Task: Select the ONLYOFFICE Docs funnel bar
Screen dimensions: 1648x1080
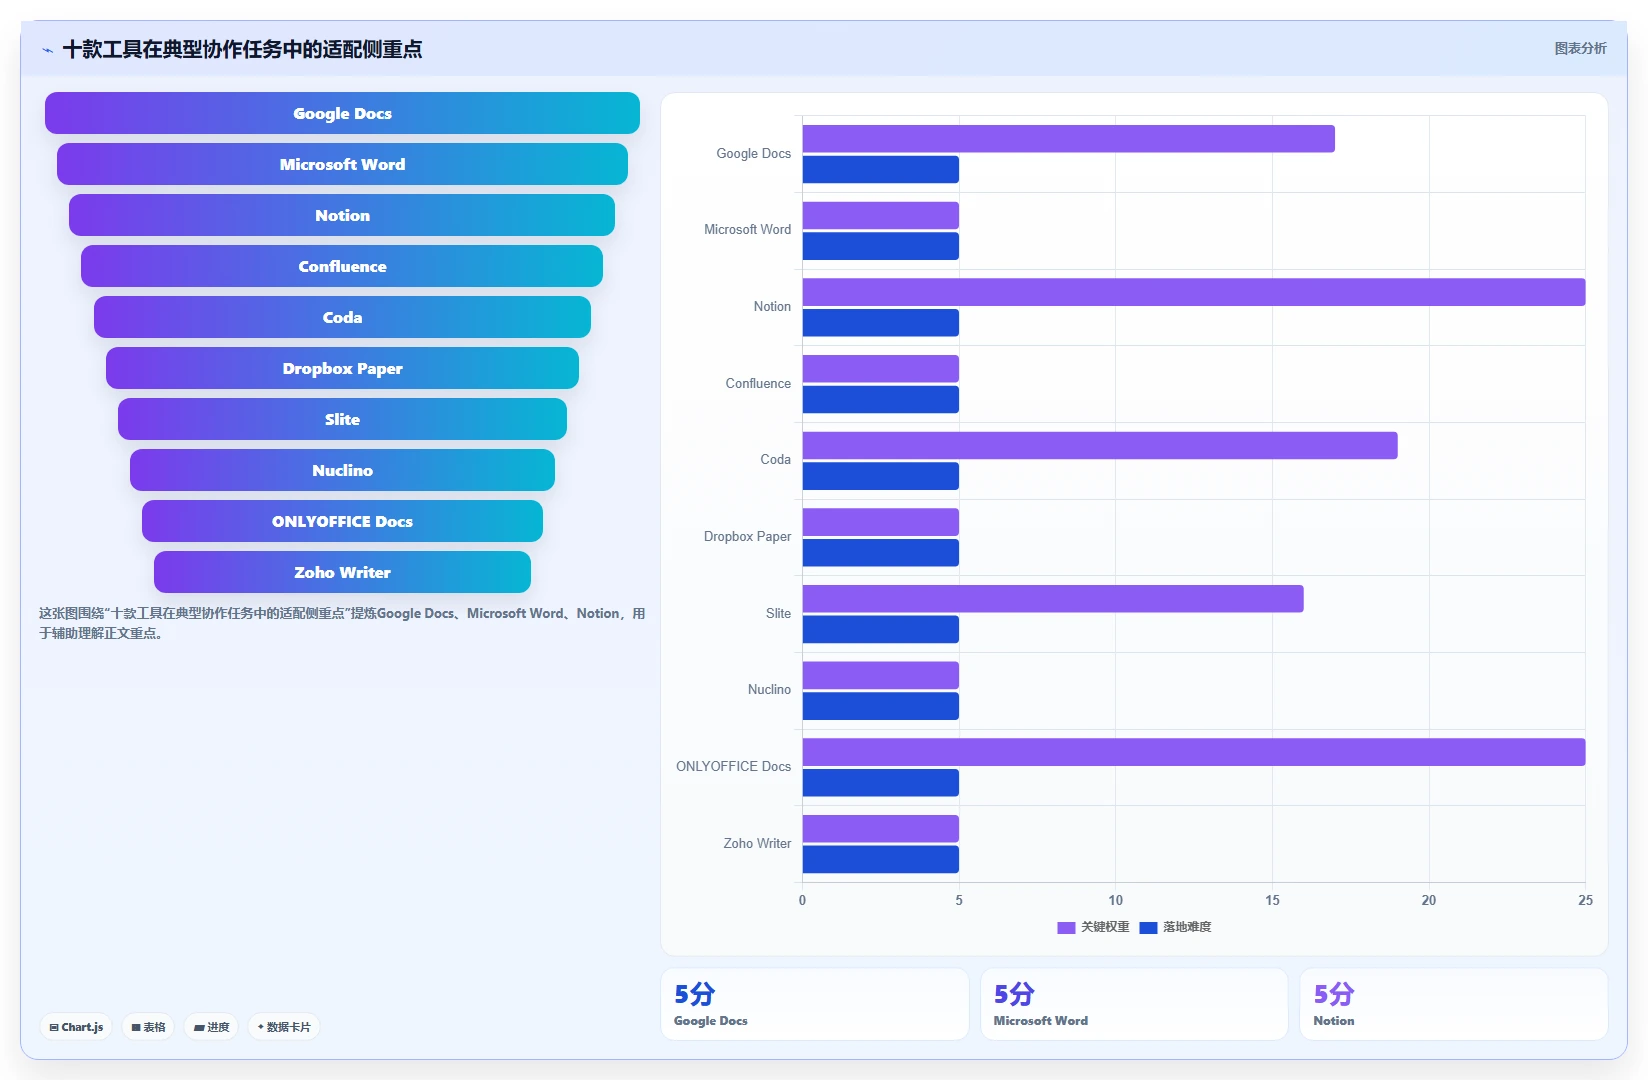Action: [342, 521]
